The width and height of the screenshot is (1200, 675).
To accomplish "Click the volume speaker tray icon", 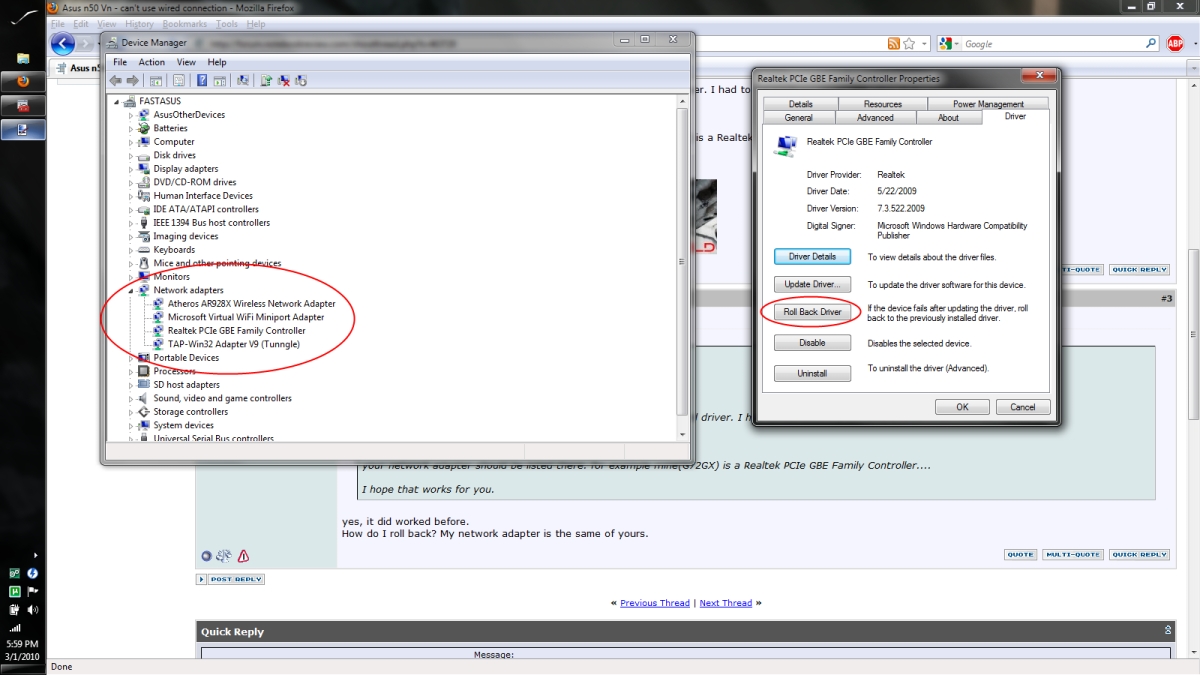I will click(32, 609).
